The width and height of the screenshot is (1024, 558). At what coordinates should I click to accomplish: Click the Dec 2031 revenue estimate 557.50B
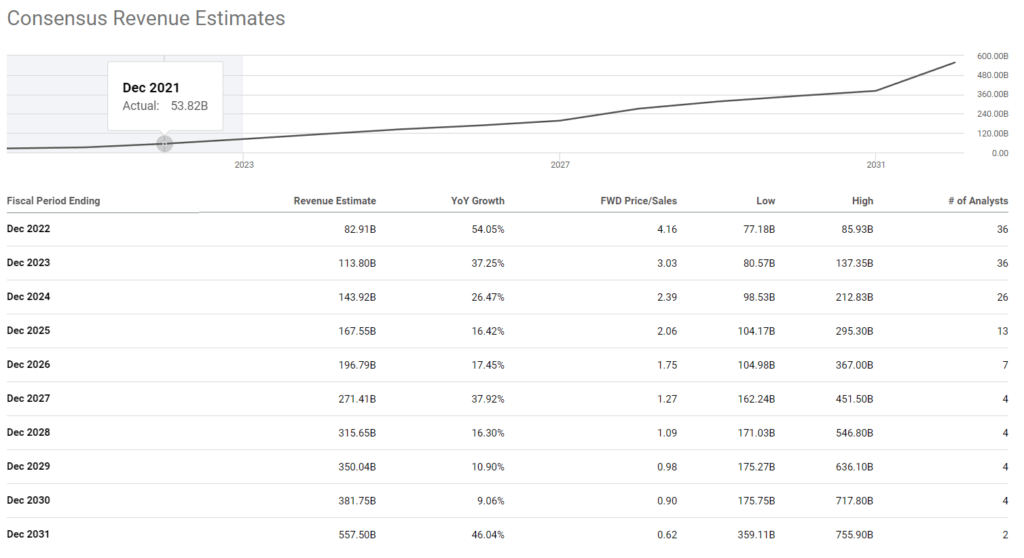[357, 534]
